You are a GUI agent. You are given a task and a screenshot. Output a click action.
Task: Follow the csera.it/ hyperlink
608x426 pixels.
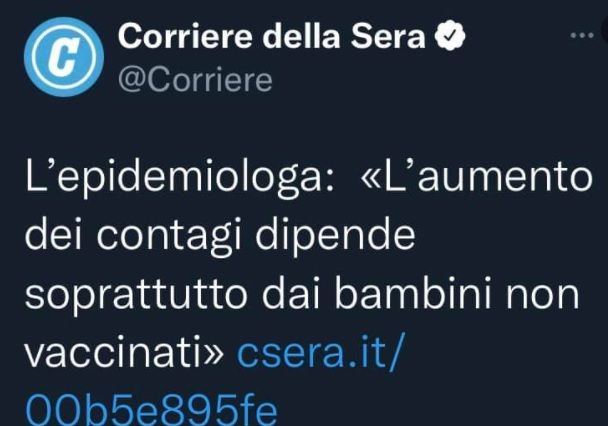[x=321, y=352]
